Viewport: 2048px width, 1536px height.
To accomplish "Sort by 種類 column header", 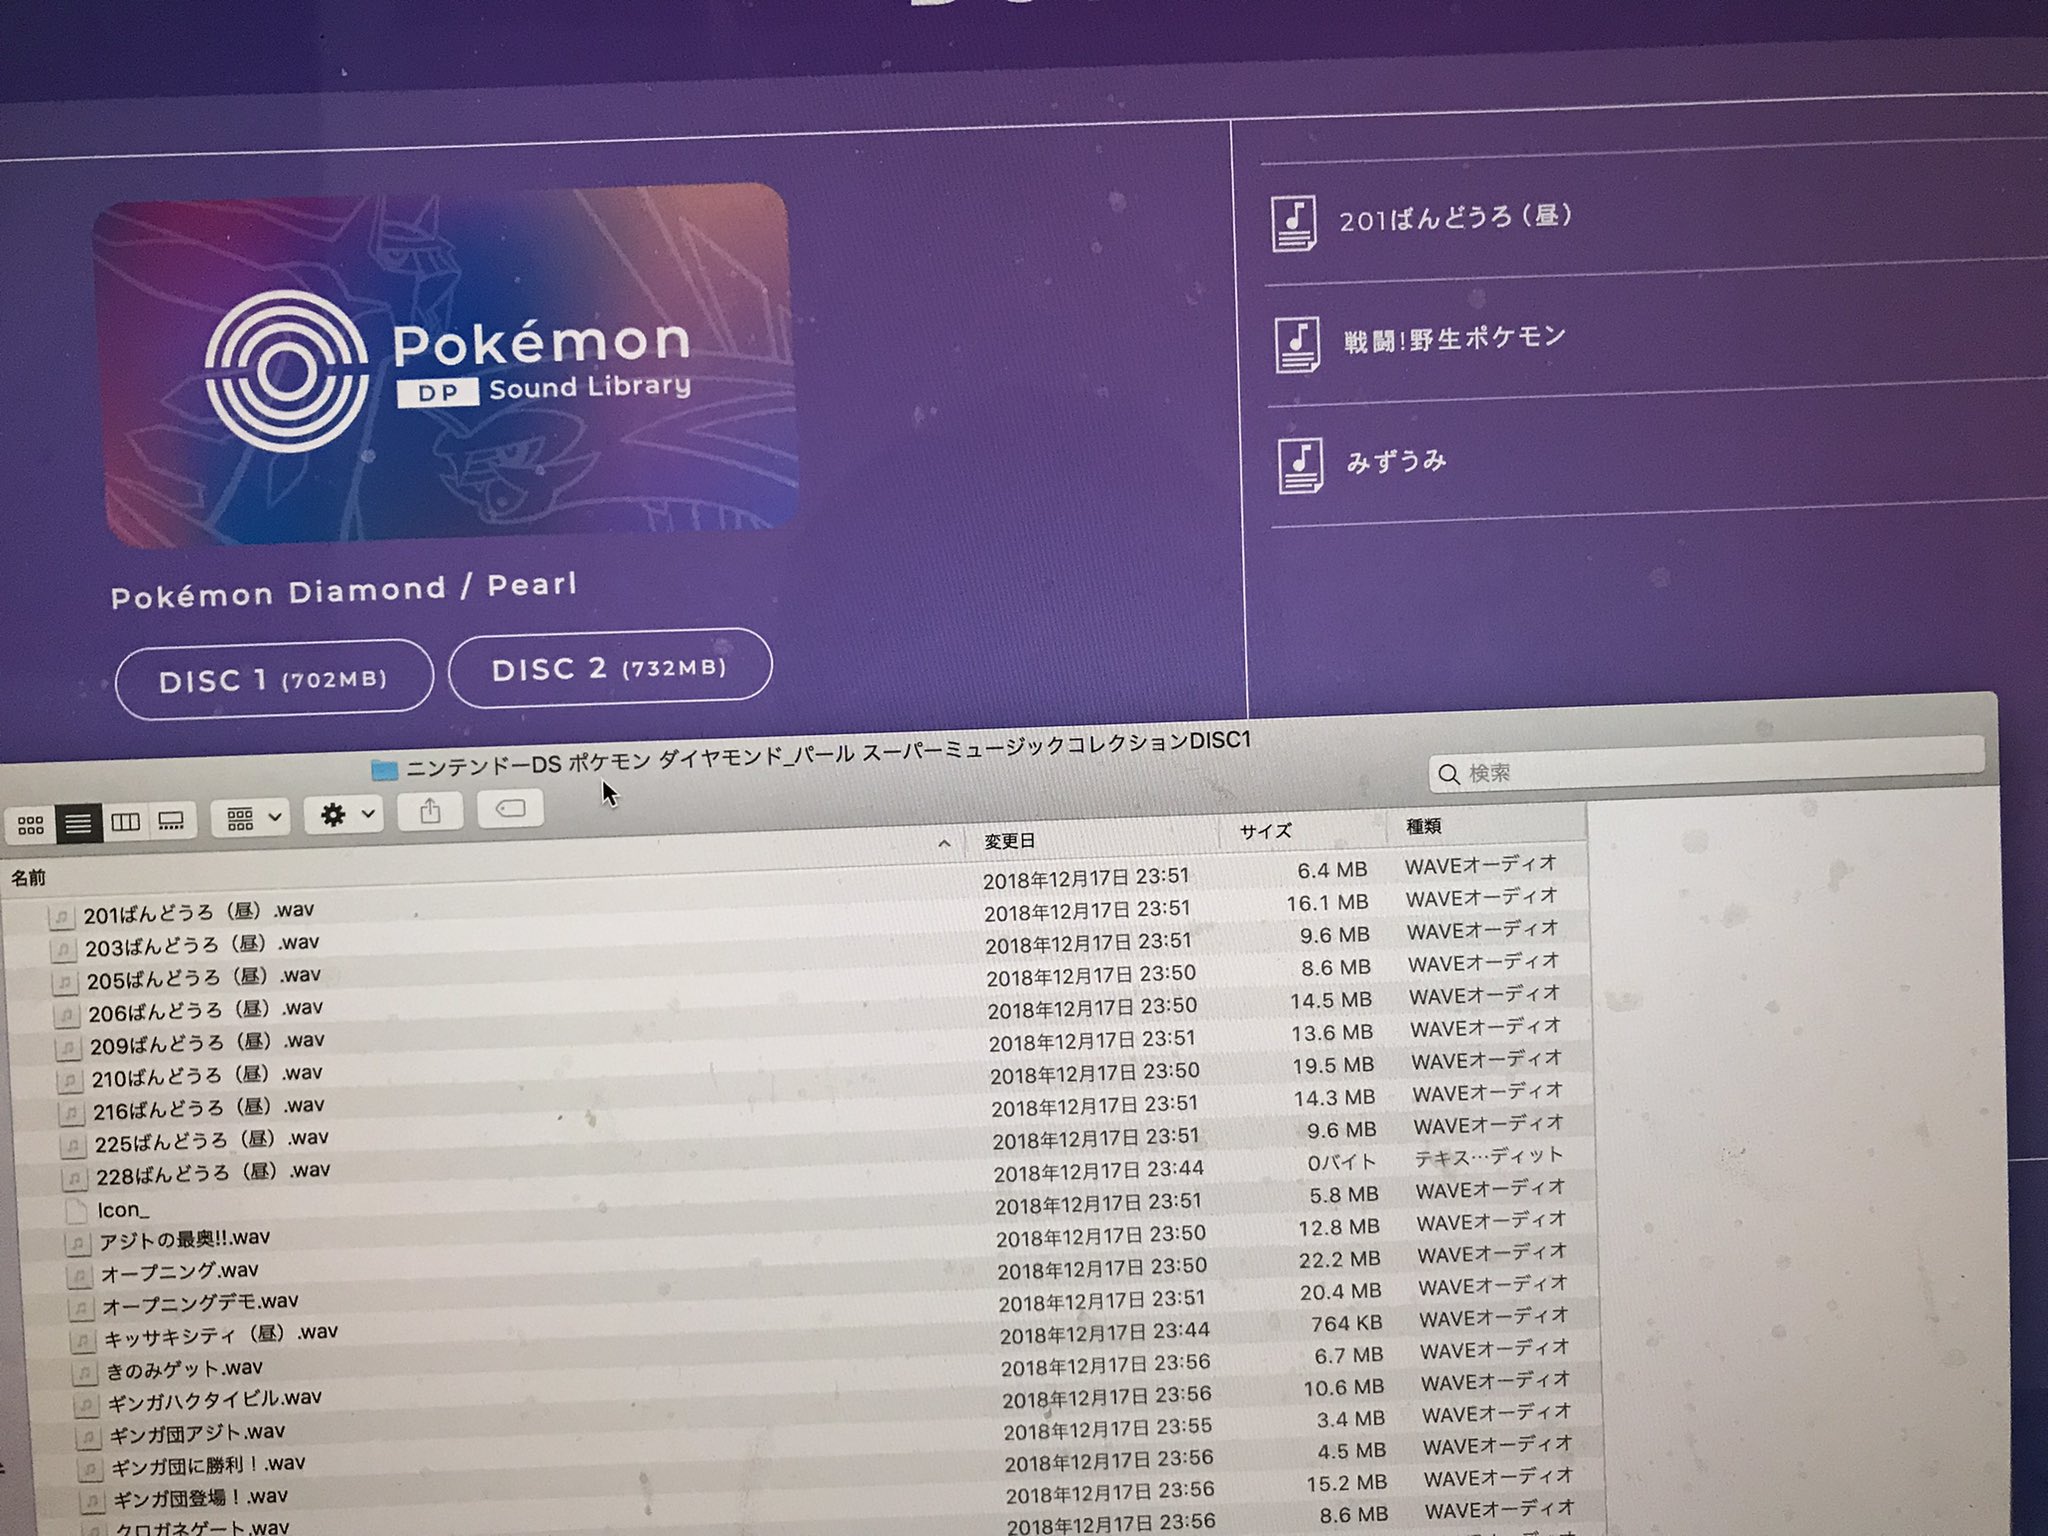I will (x=1424, y=826).
